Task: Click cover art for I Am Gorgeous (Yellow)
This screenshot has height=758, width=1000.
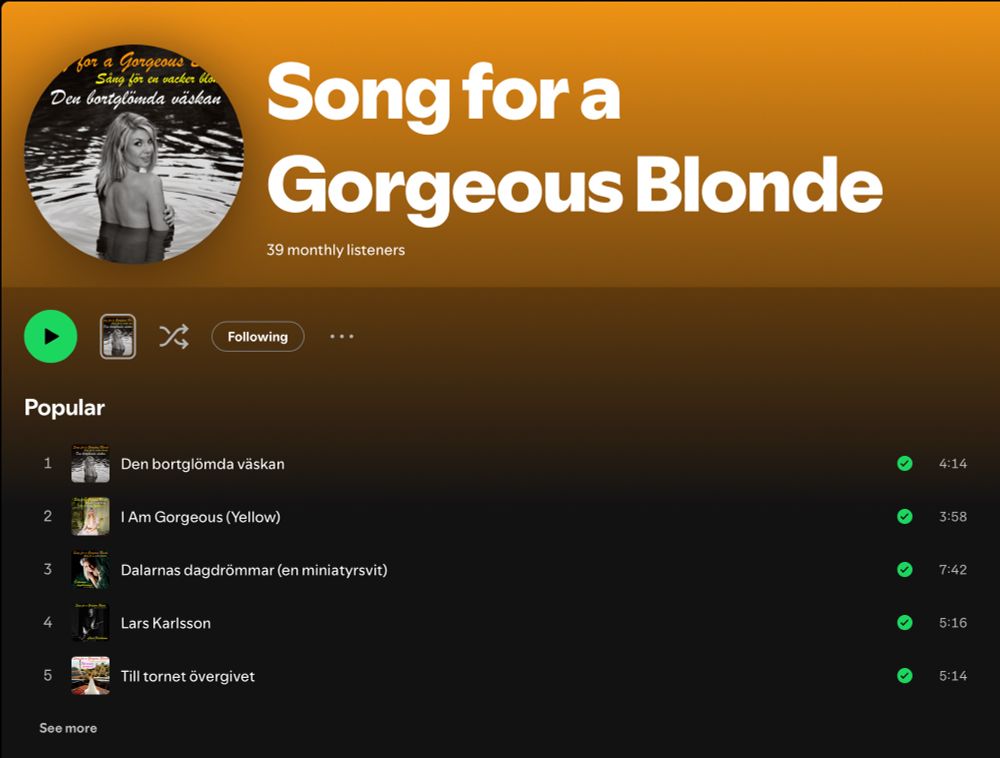Action: pos(91,516)
